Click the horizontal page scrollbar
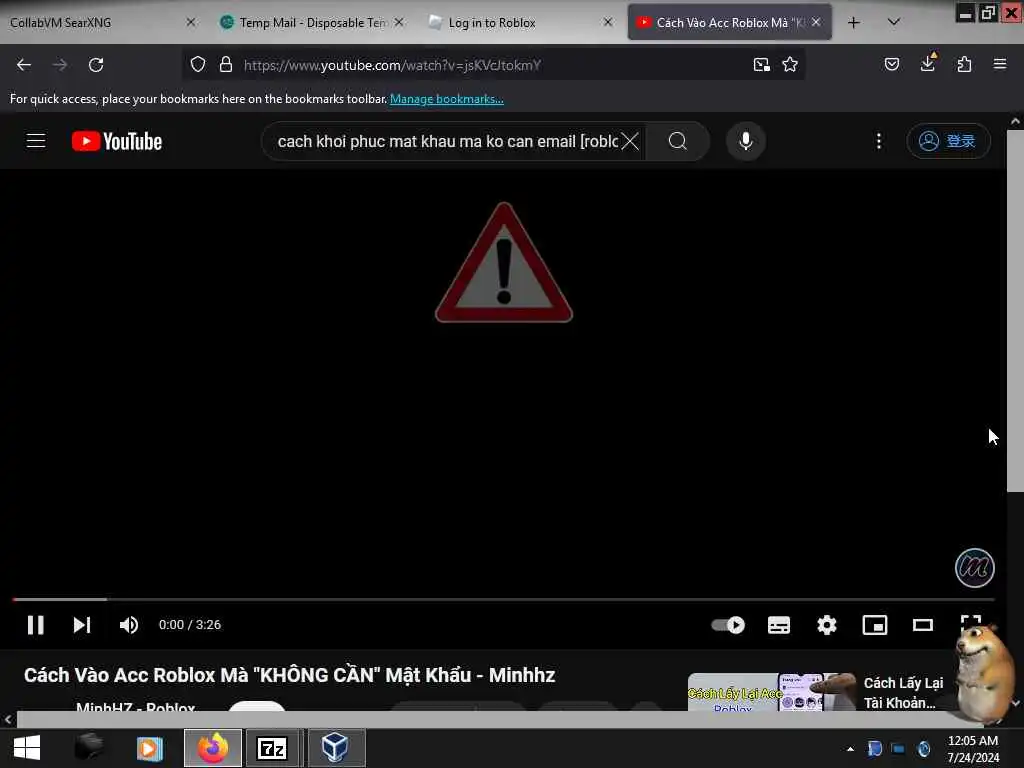Viewport: 1024px width, 768px height. (x=500, y=719)
